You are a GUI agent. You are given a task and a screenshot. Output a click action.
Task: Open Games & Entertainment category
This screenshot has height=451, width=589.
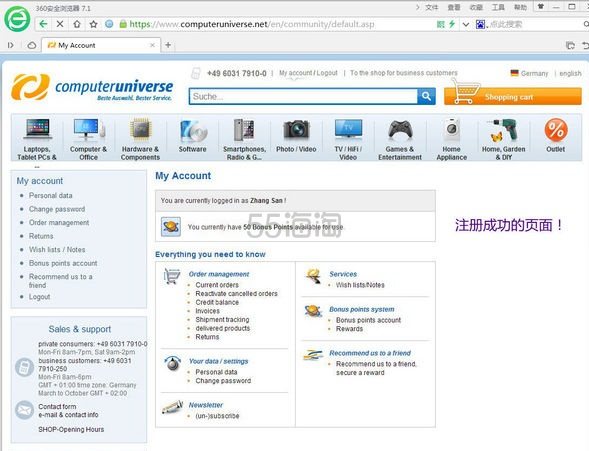(400, 139)
